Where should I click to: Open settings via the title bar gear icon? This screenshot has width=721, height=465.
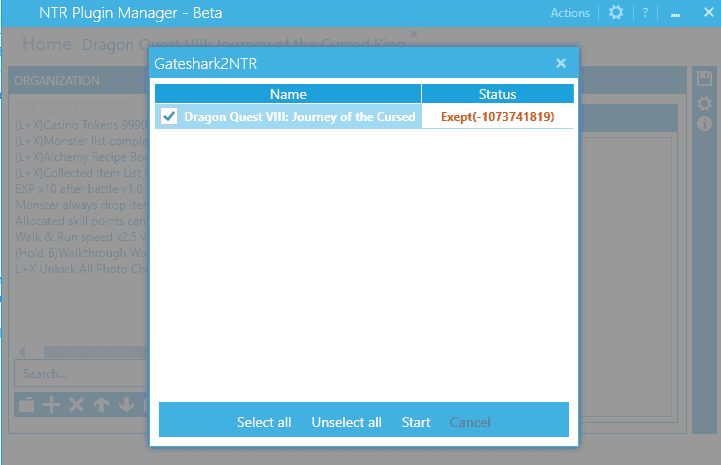(616, 12)
